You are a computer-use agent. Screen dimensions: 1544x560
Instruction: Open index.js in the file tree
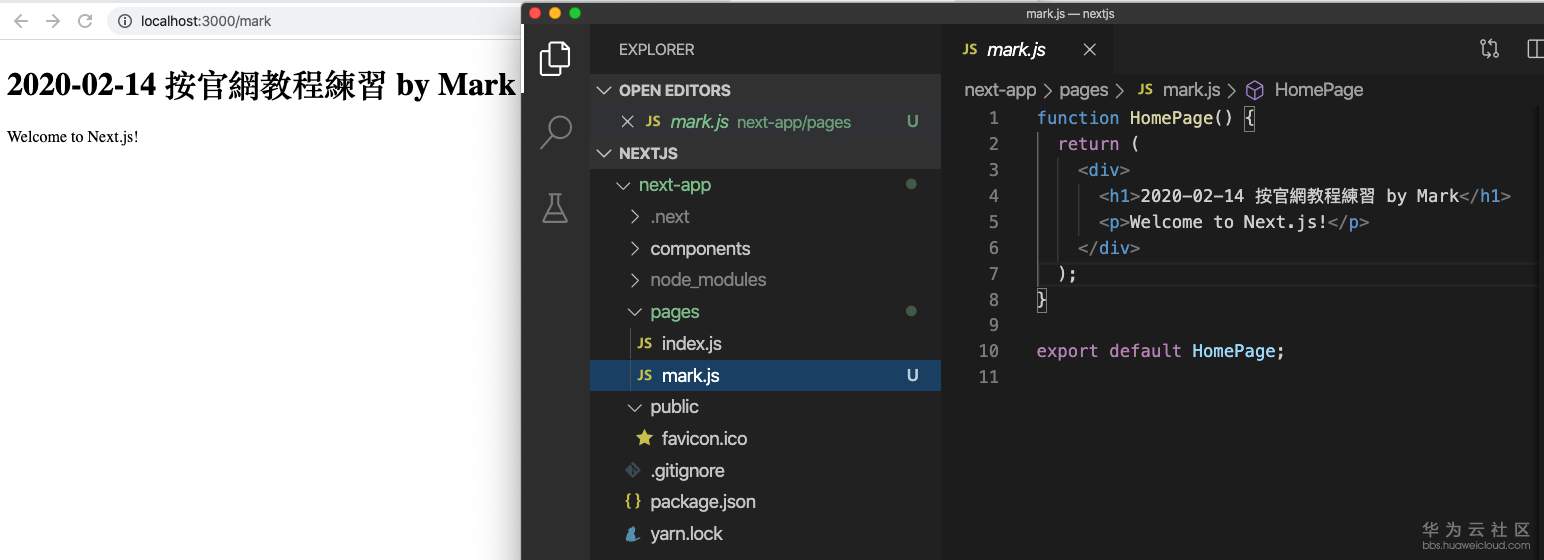coord(691,343)
